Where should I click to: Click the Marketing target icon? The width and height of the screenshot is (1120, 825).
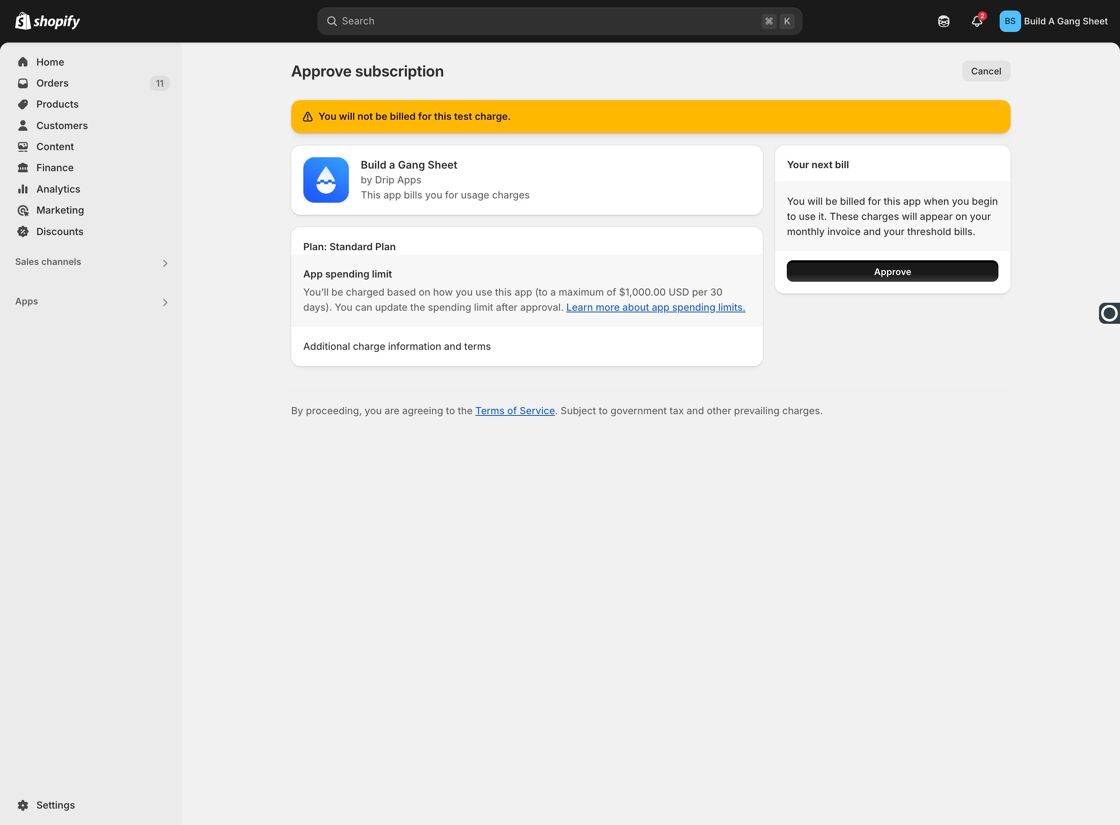[x=23, y=210]
